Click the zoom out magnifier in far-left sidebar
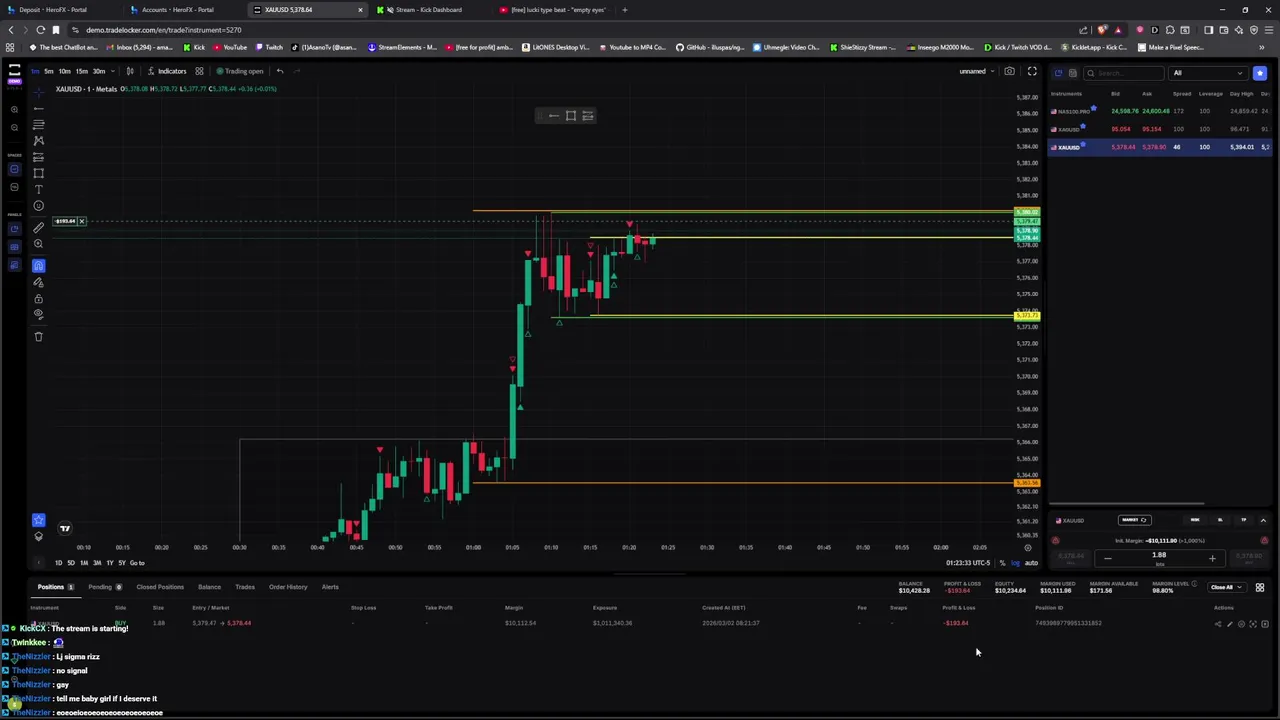1280x720 pixels. 14,128
